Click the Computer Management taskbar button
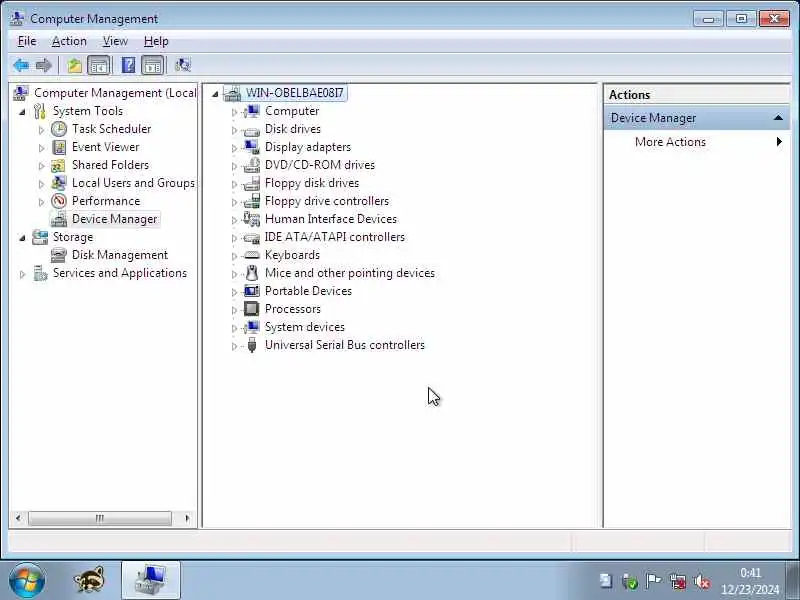This screenshot has width=800, height=600. (151, 581)
